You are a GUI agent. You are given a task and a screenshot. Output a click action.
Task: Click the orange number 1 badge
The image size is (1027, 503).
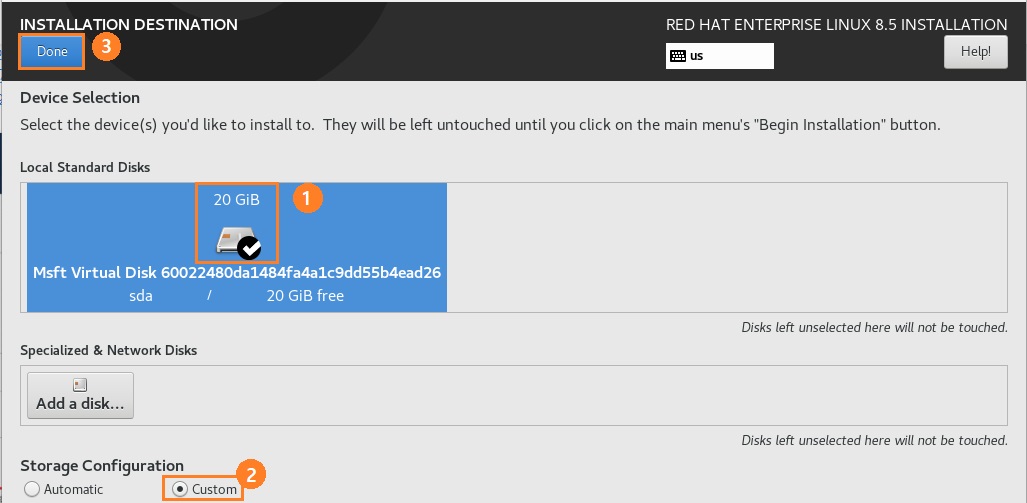(x=308, y=198)
